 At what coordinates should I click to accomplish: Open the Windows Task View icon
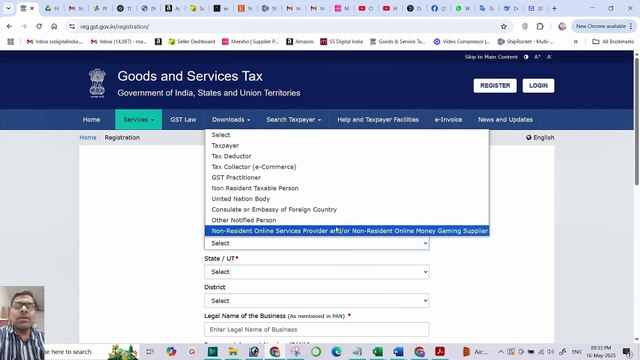[150, 351]
